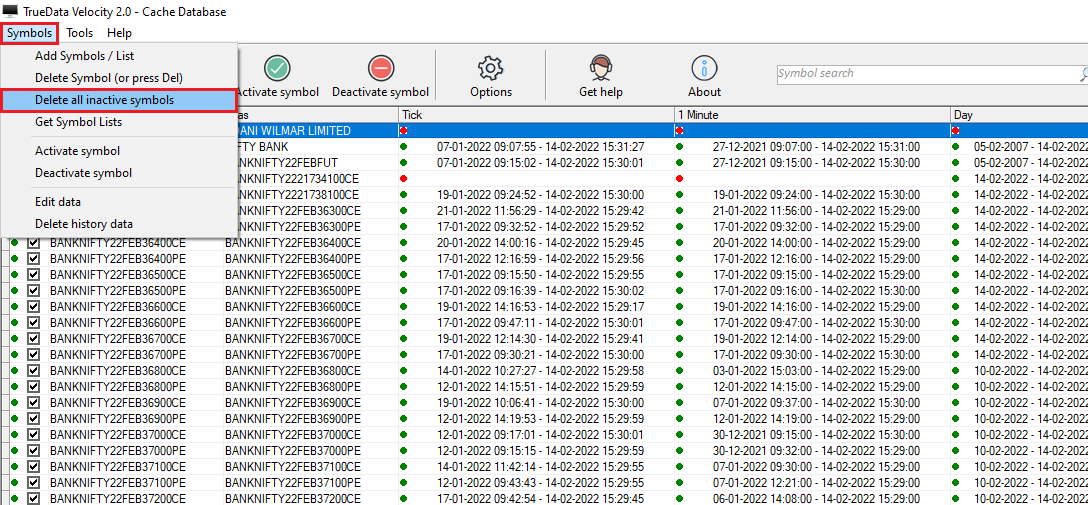The width and height of the screenshot is (1088, 505).
Task: Toggle checkbox for BANKNIFTY22FEB37100CE
Action: point(33,465)
